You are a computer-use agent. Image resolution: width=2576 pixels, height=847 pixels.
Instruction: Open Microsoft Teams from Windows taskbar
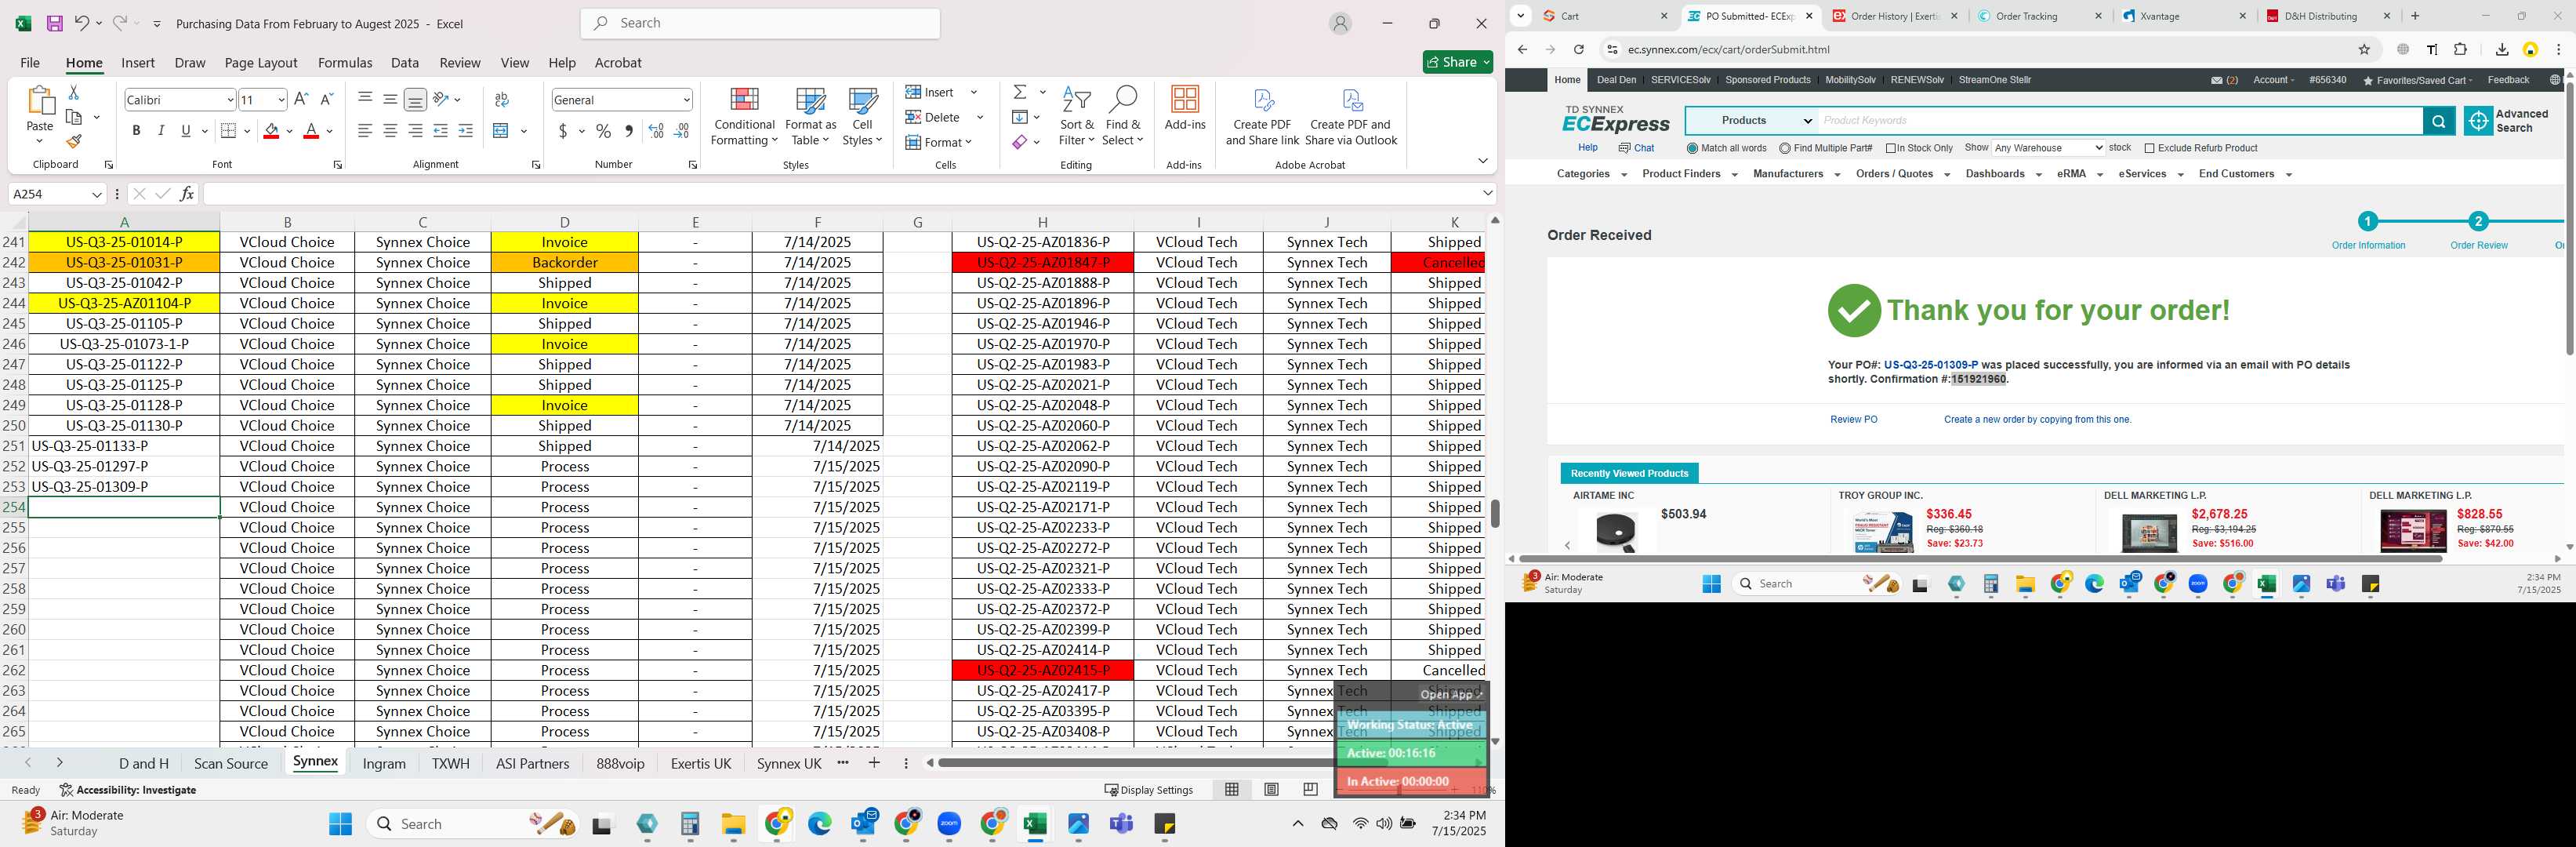(1122, 824)
